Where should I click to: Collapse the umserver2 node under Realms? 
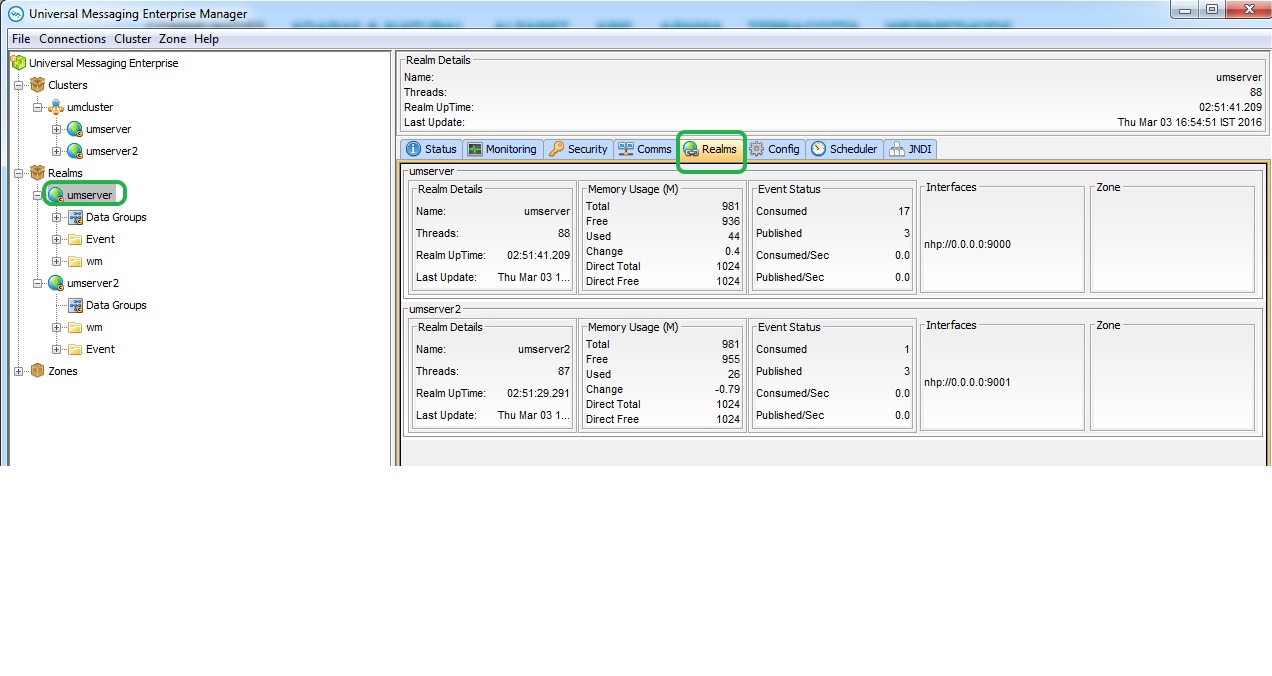[38, 283]
